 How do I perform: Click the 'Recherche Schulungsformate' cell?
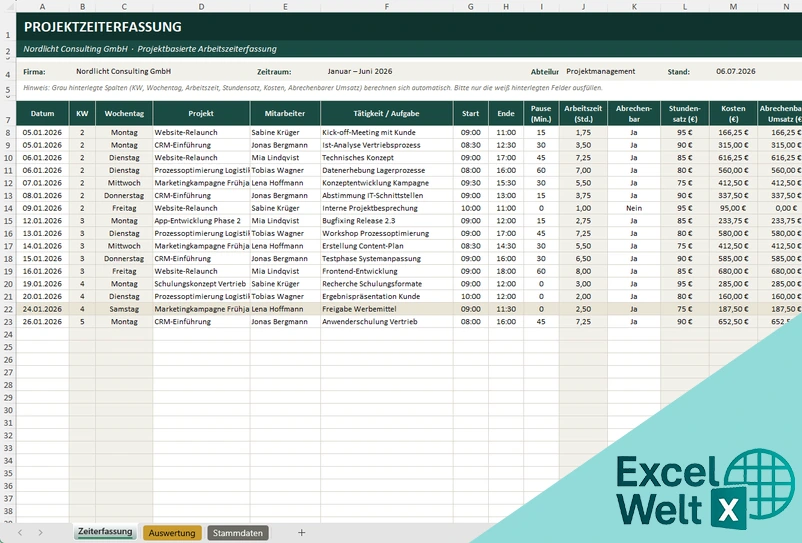[x=387, y=284]
